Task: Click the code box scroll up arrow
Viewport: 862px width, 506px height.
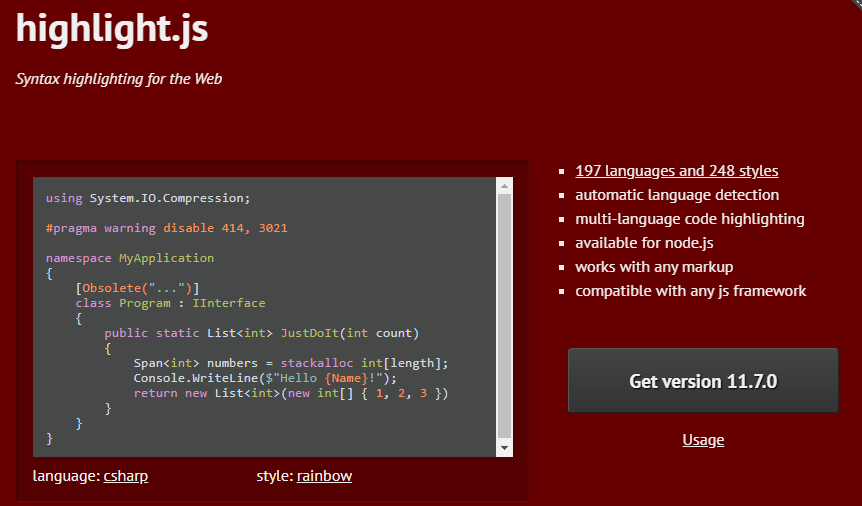Action: coord(504,186)
